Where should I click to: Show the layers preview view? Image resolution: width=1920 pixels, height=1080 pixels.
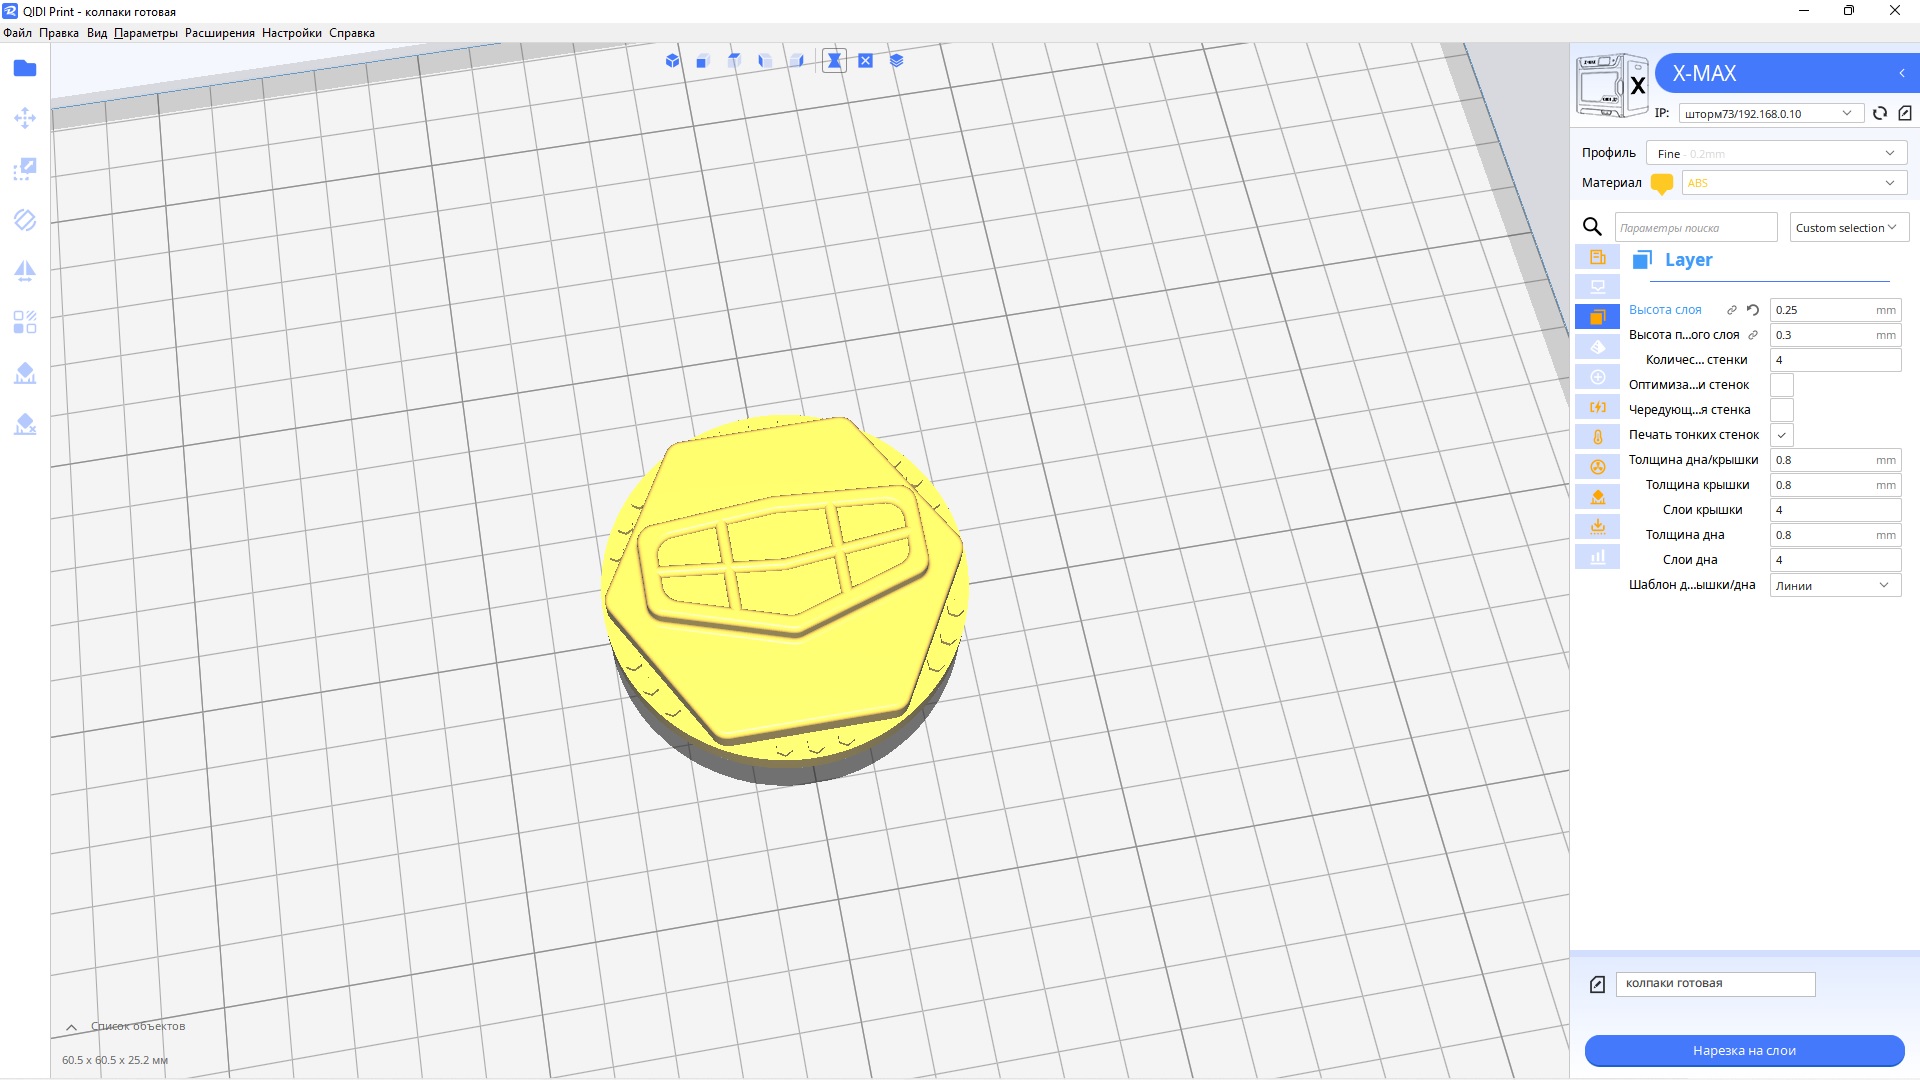pyautogui.click(x=897, y=61)
